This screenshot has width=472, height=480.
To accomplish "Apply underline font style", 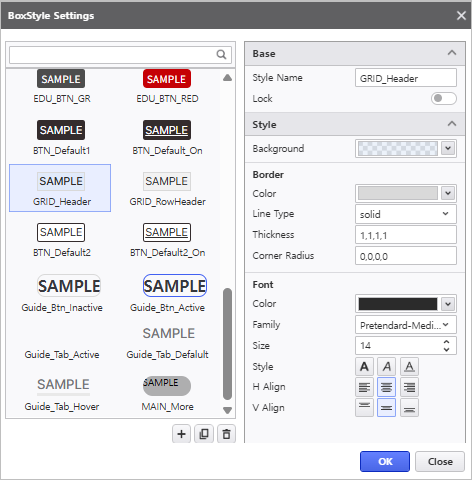I will (x=409, y=367).
